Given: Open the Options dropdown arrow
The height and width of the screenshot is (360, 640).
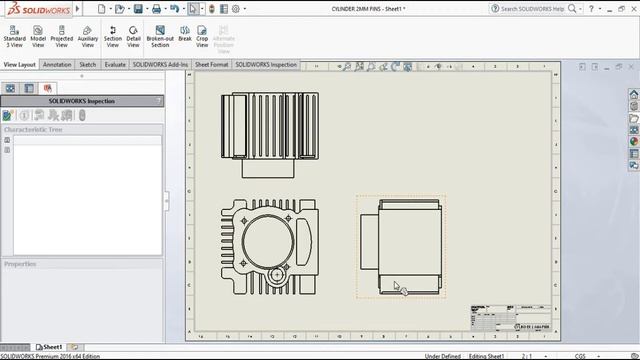Looking at the screenshot, I should pyautogui.click(x=244, y=9).
